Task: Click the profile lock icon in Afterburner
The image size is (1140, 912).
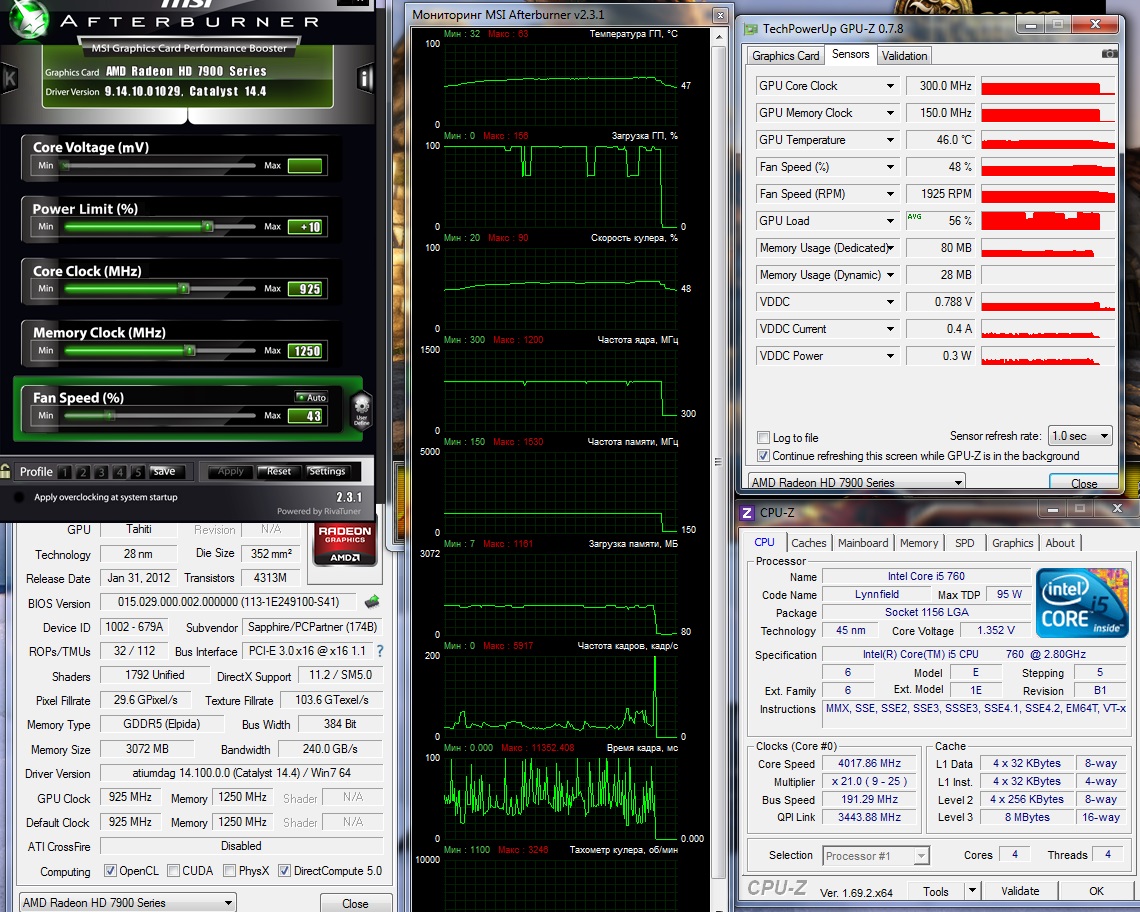Action: pyautogui.click(x=6, y=471)
